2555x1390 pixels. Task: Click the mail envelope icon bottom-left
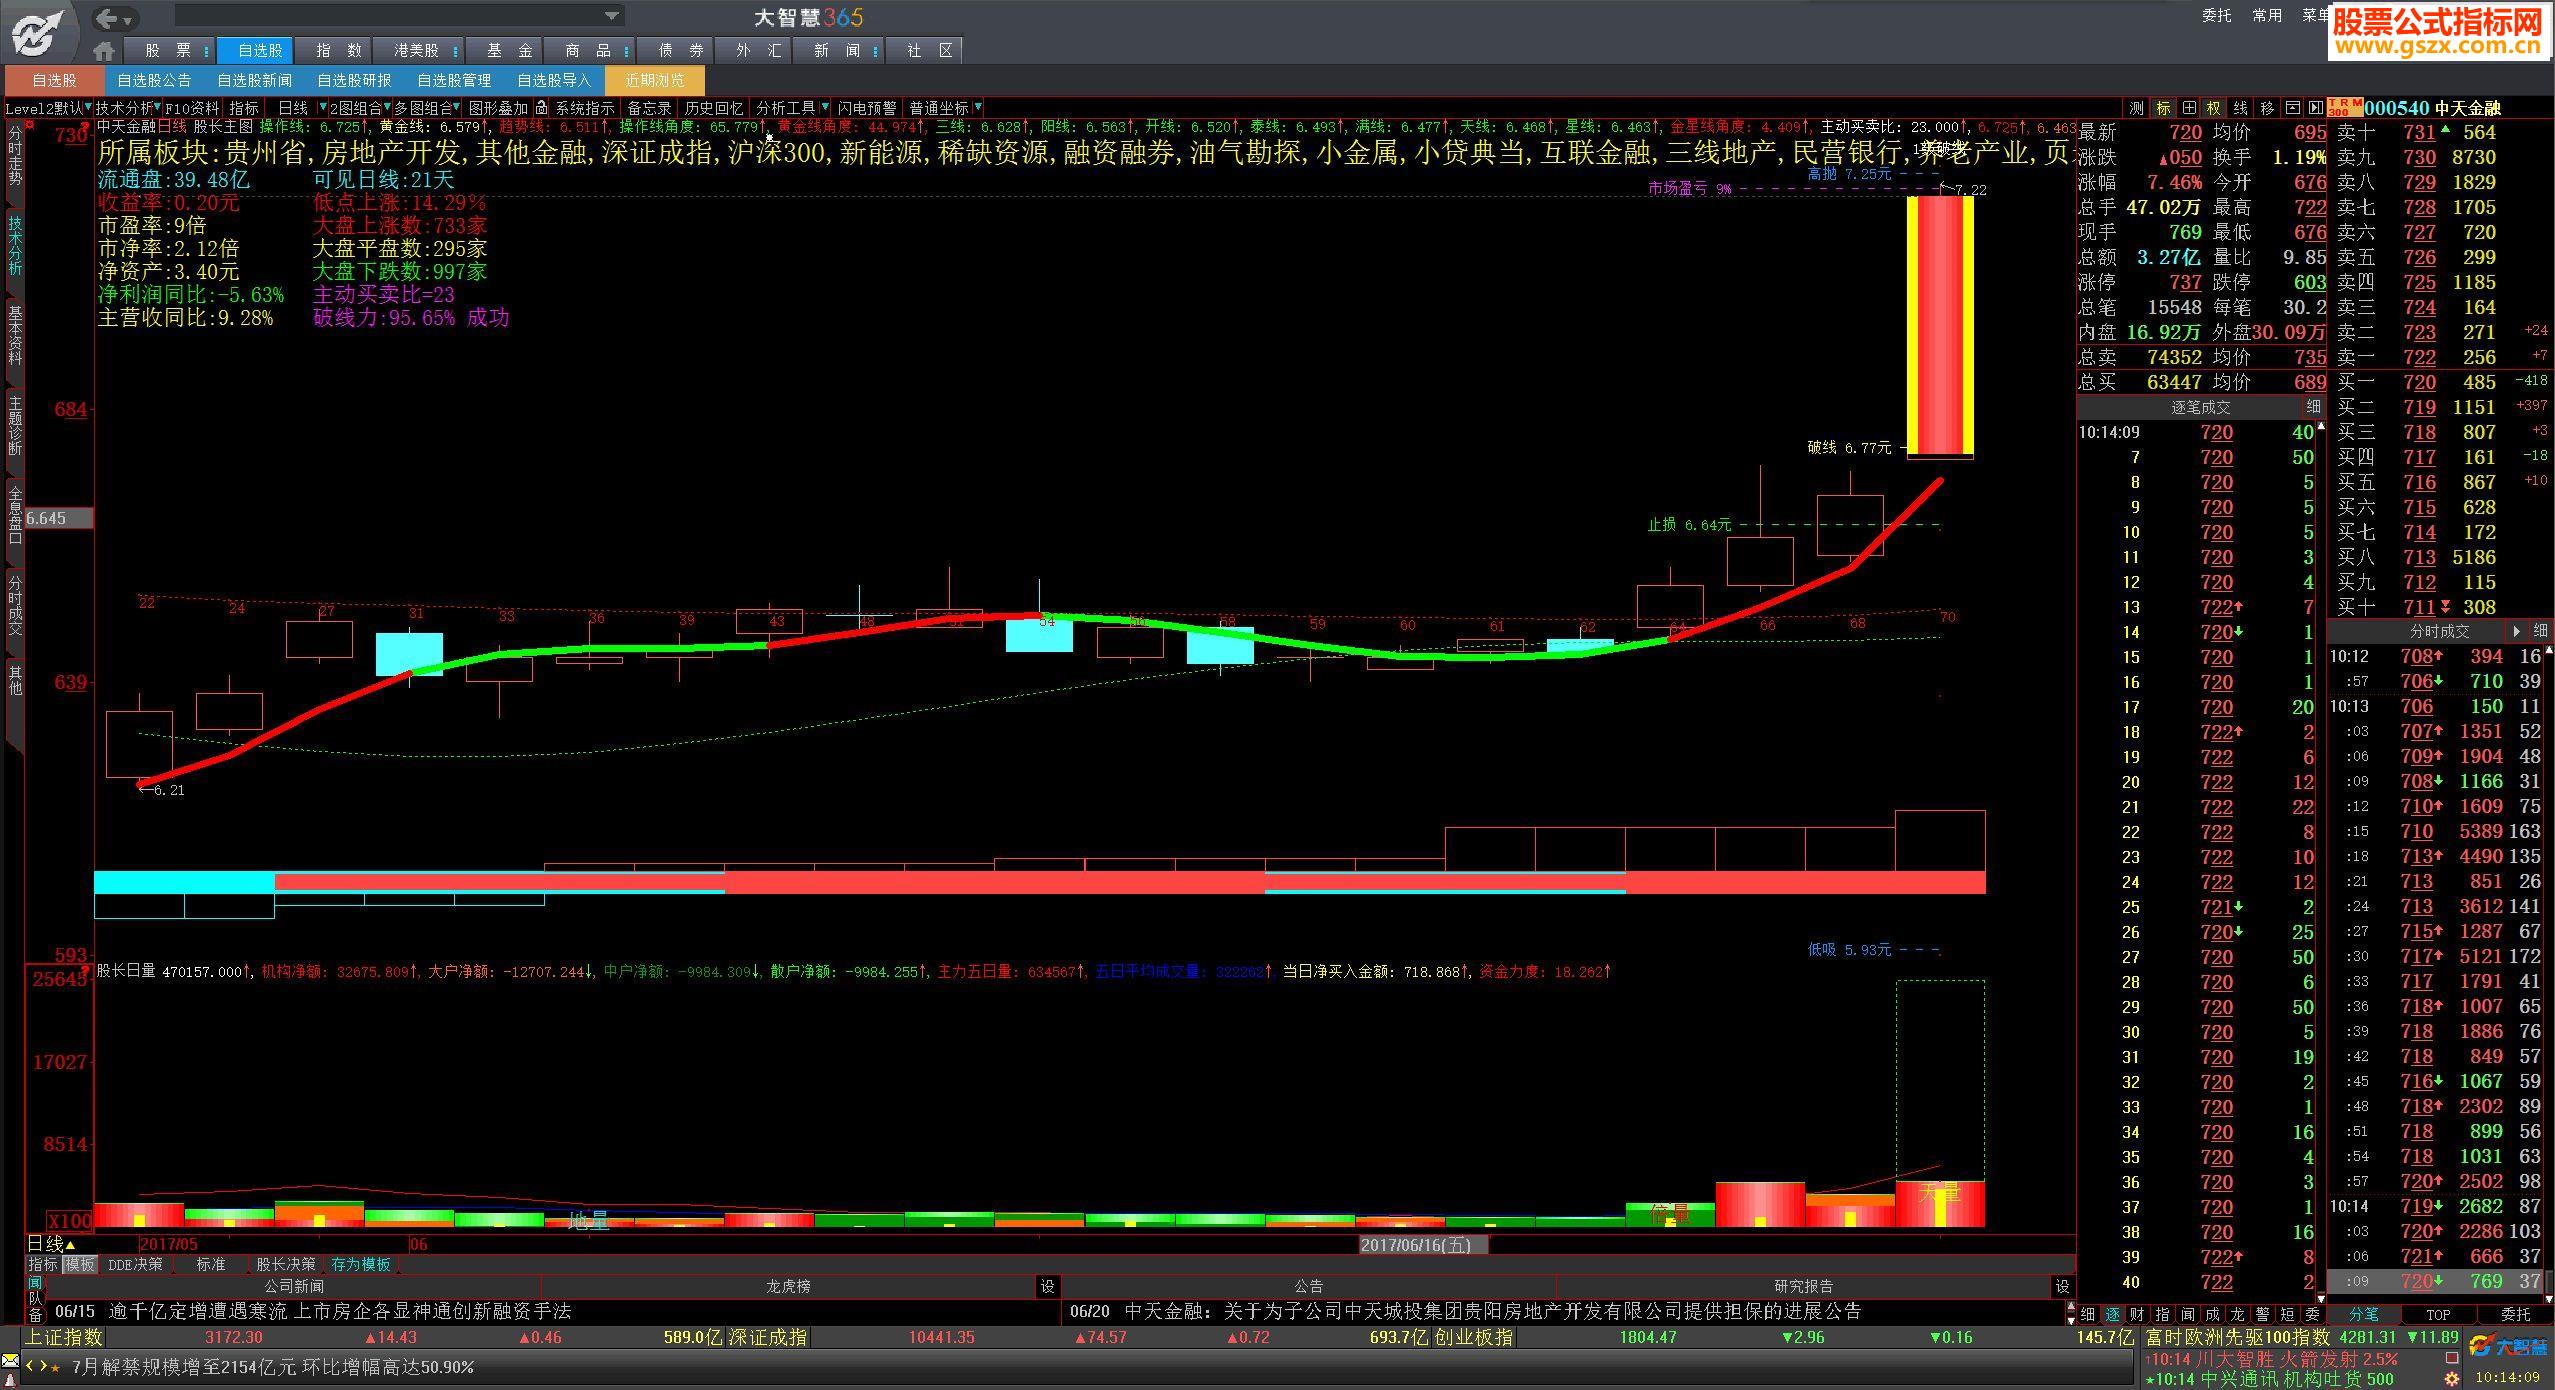[x=10, y=1361]
